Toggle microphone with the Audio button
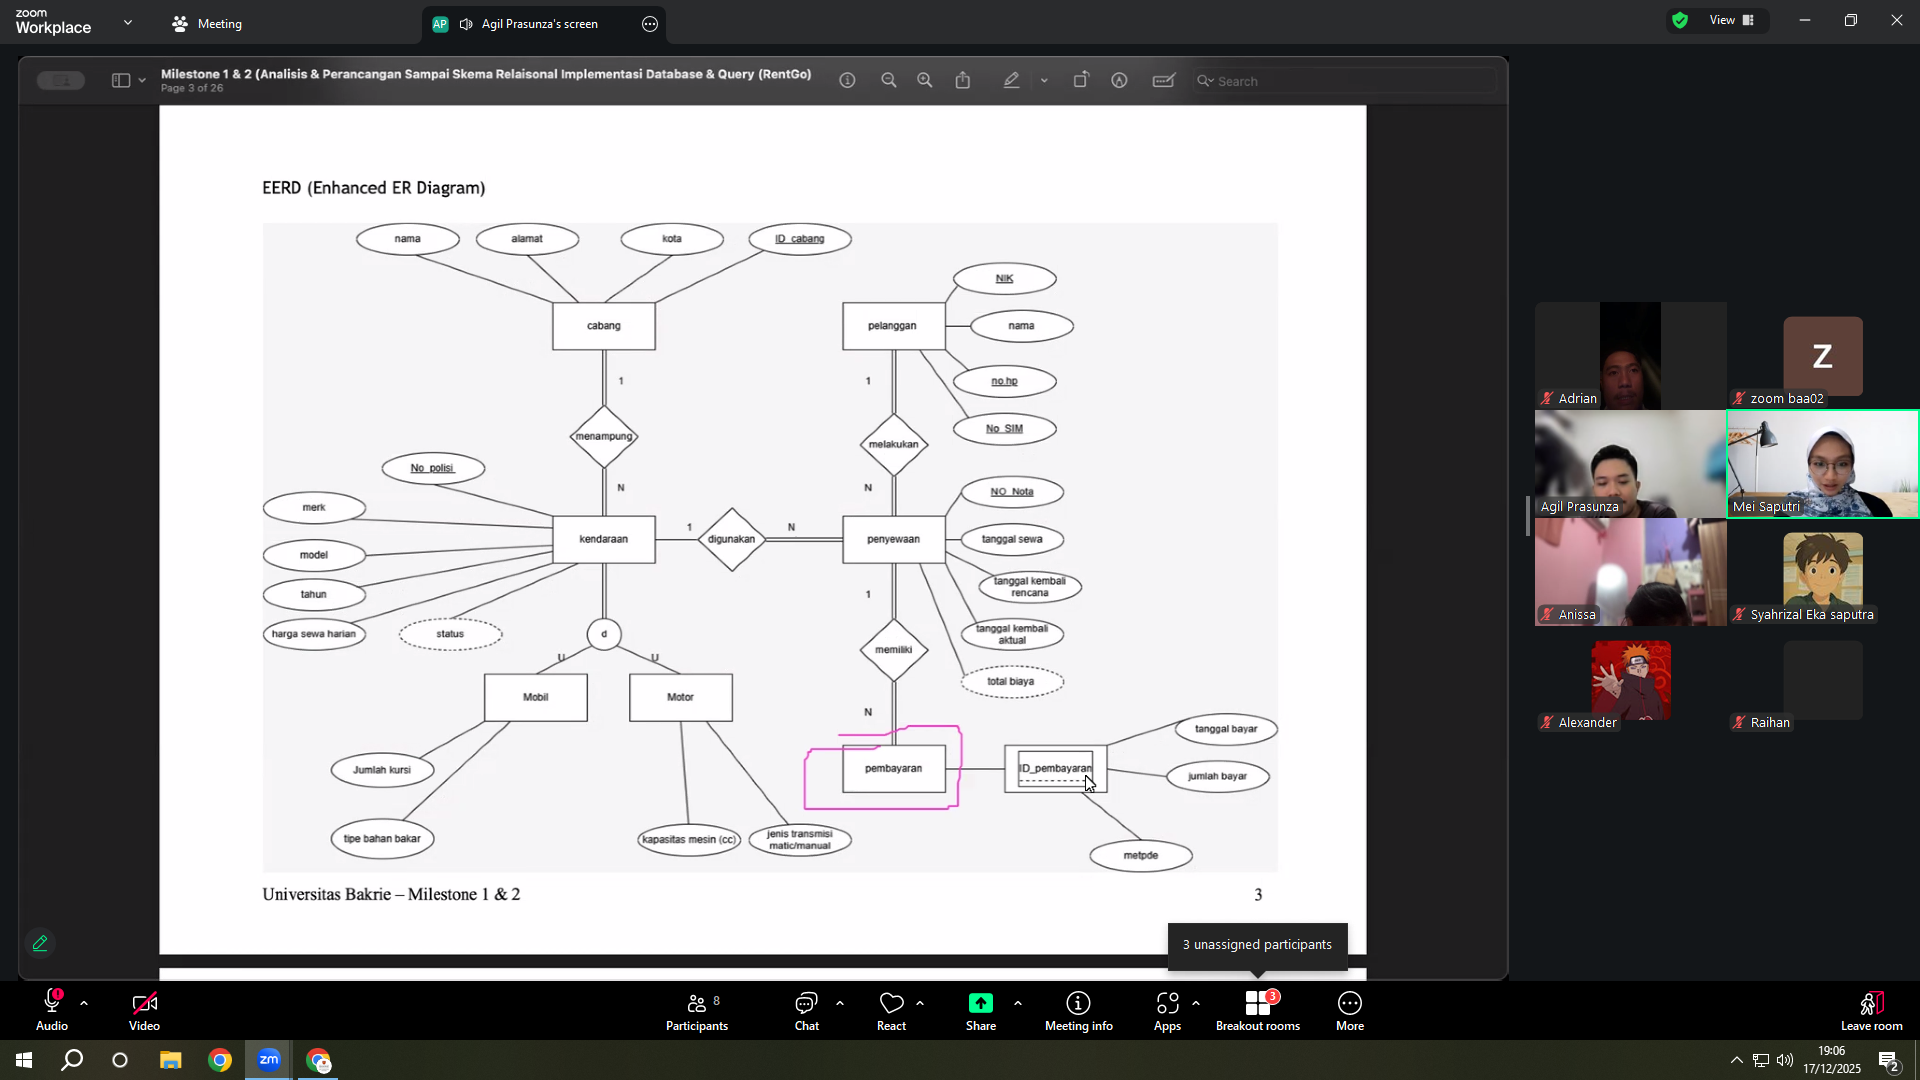 point(52,1011)
